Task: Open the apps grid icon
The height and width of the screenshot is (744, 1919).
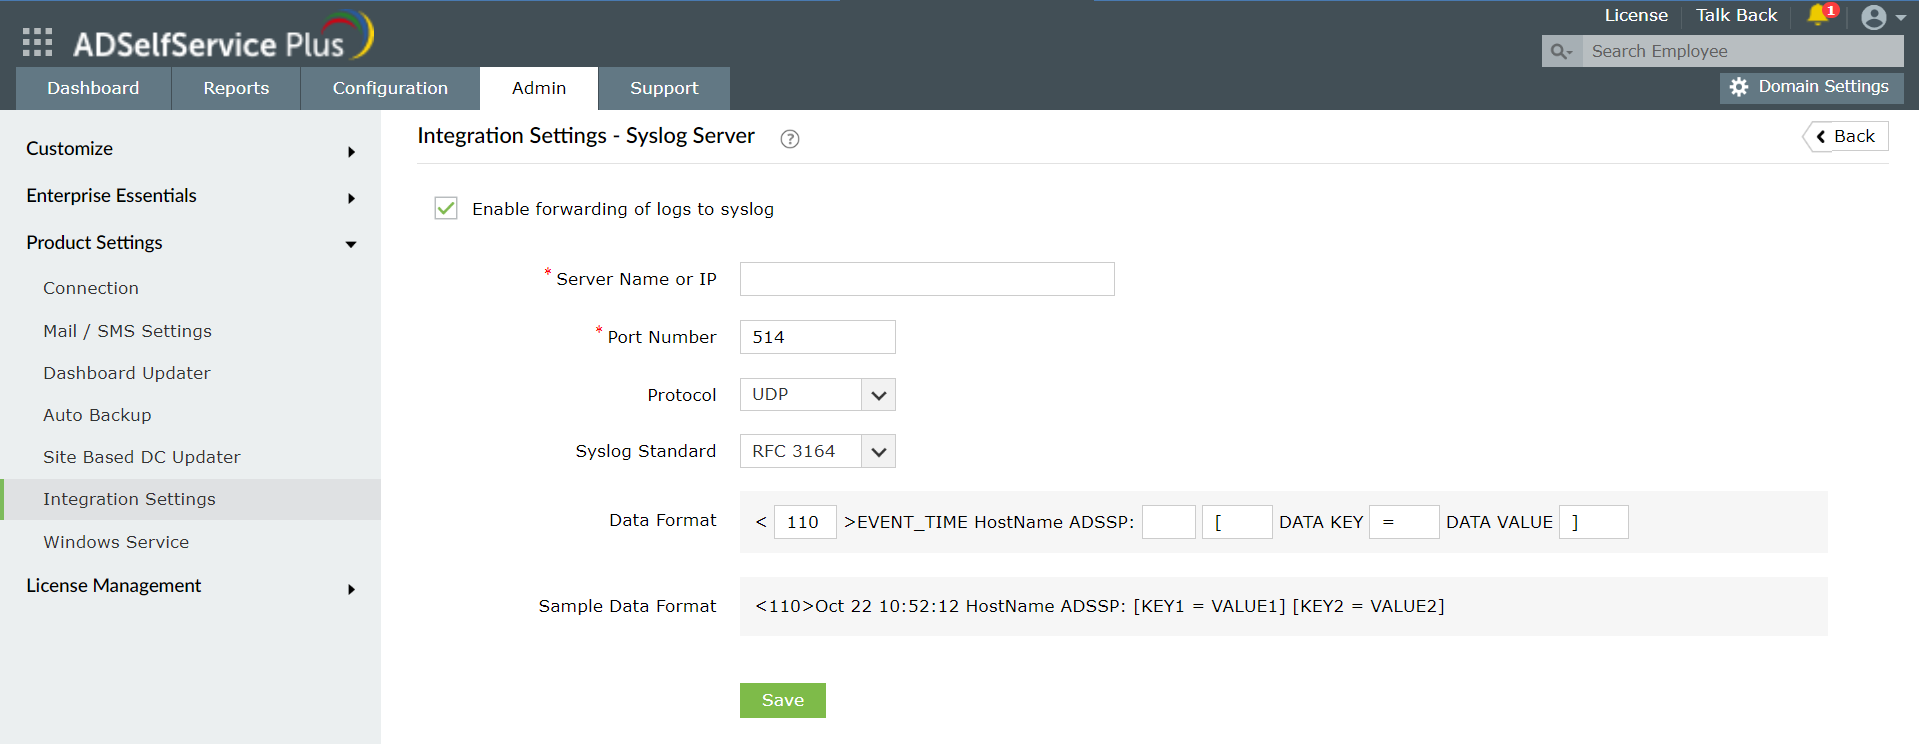Action: click(37, 42)
